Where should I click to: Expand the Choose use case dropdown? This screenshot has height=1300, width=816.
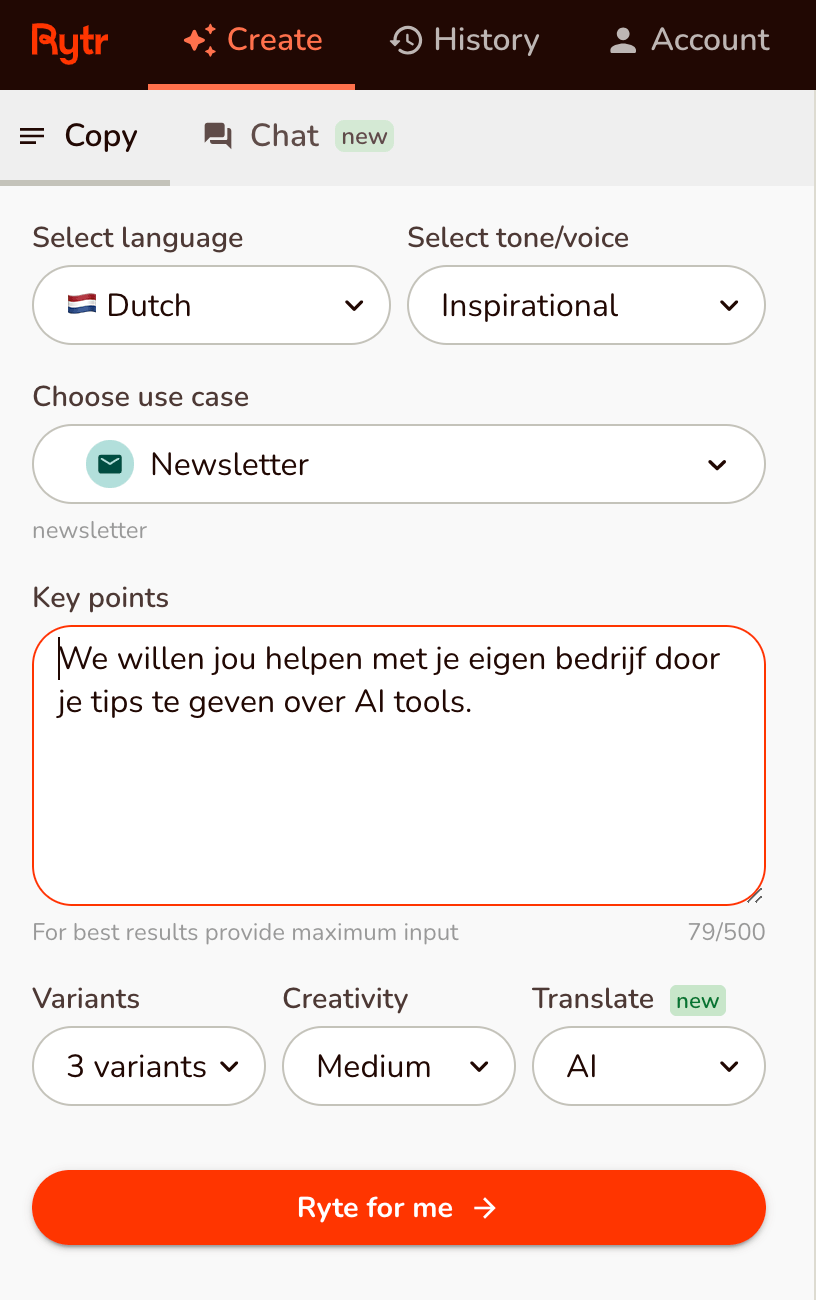(398, 463)
